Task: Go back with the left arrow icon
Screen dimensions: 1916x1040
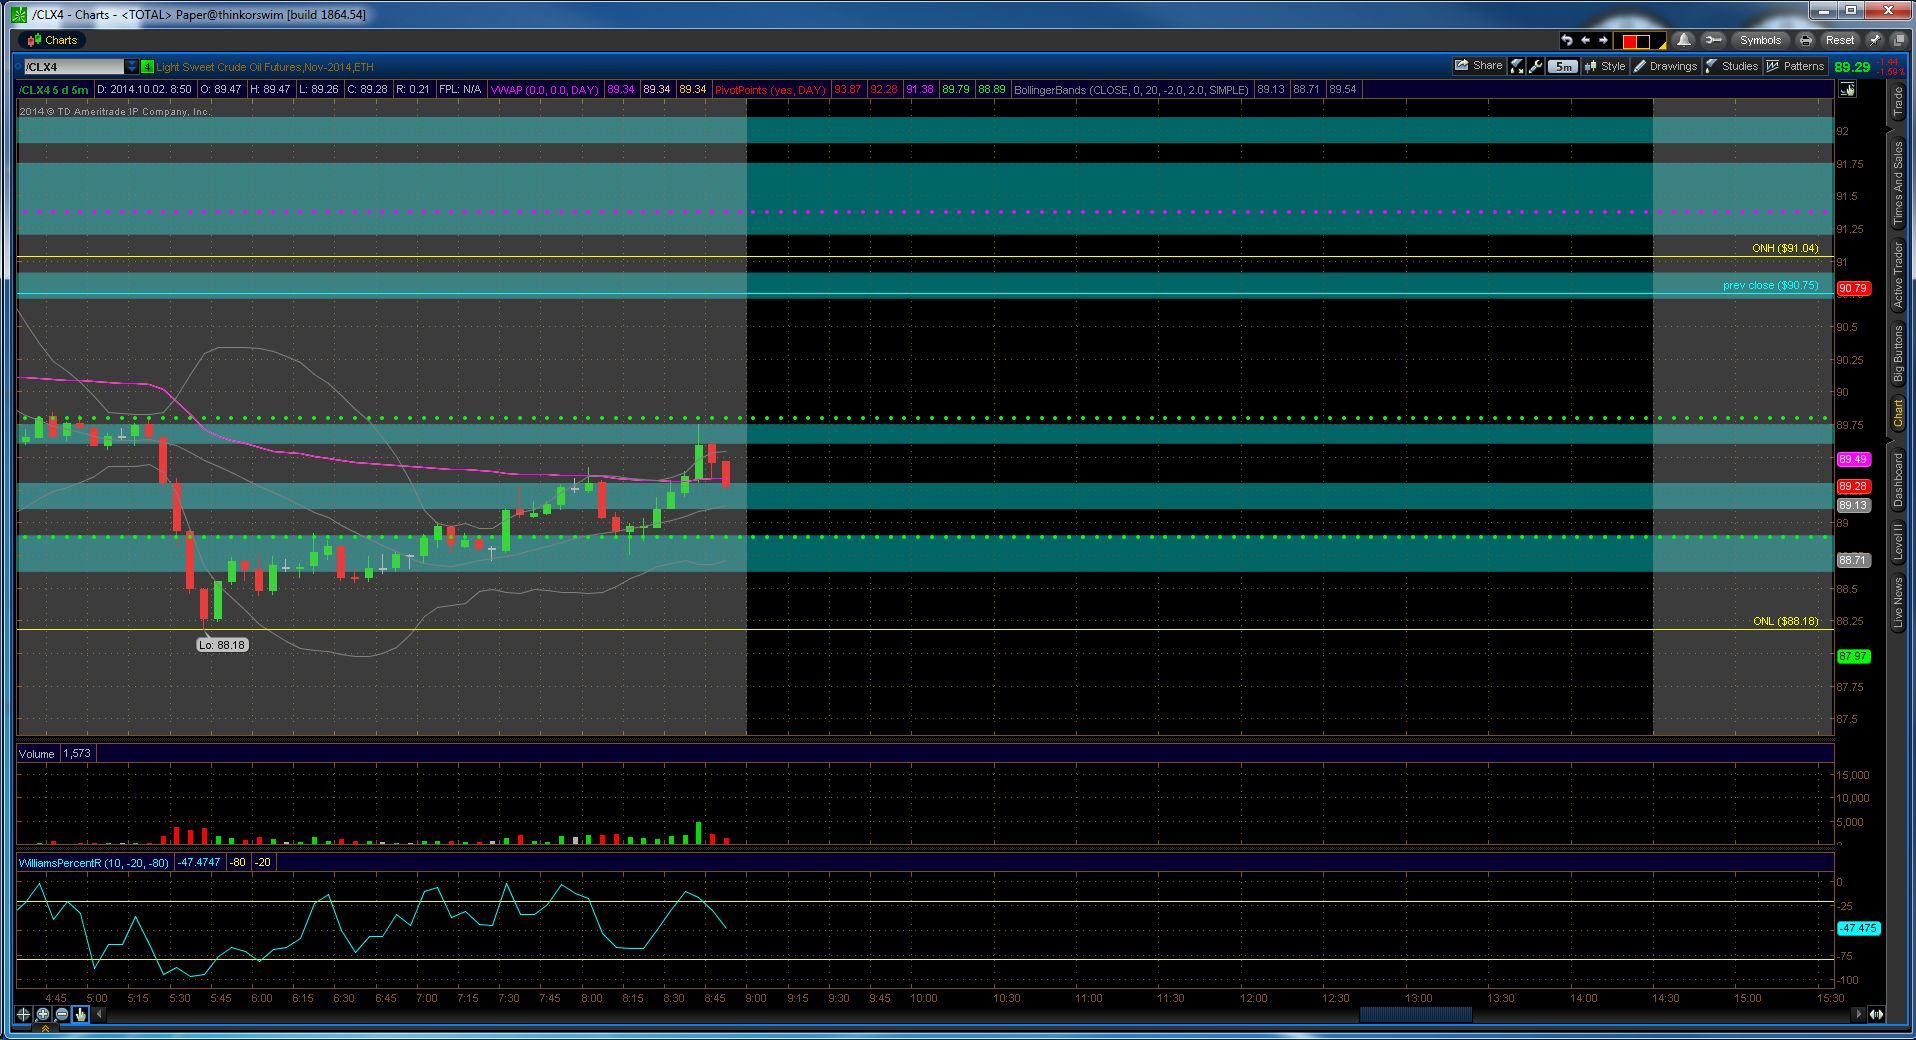Action: click(1585, 40)
